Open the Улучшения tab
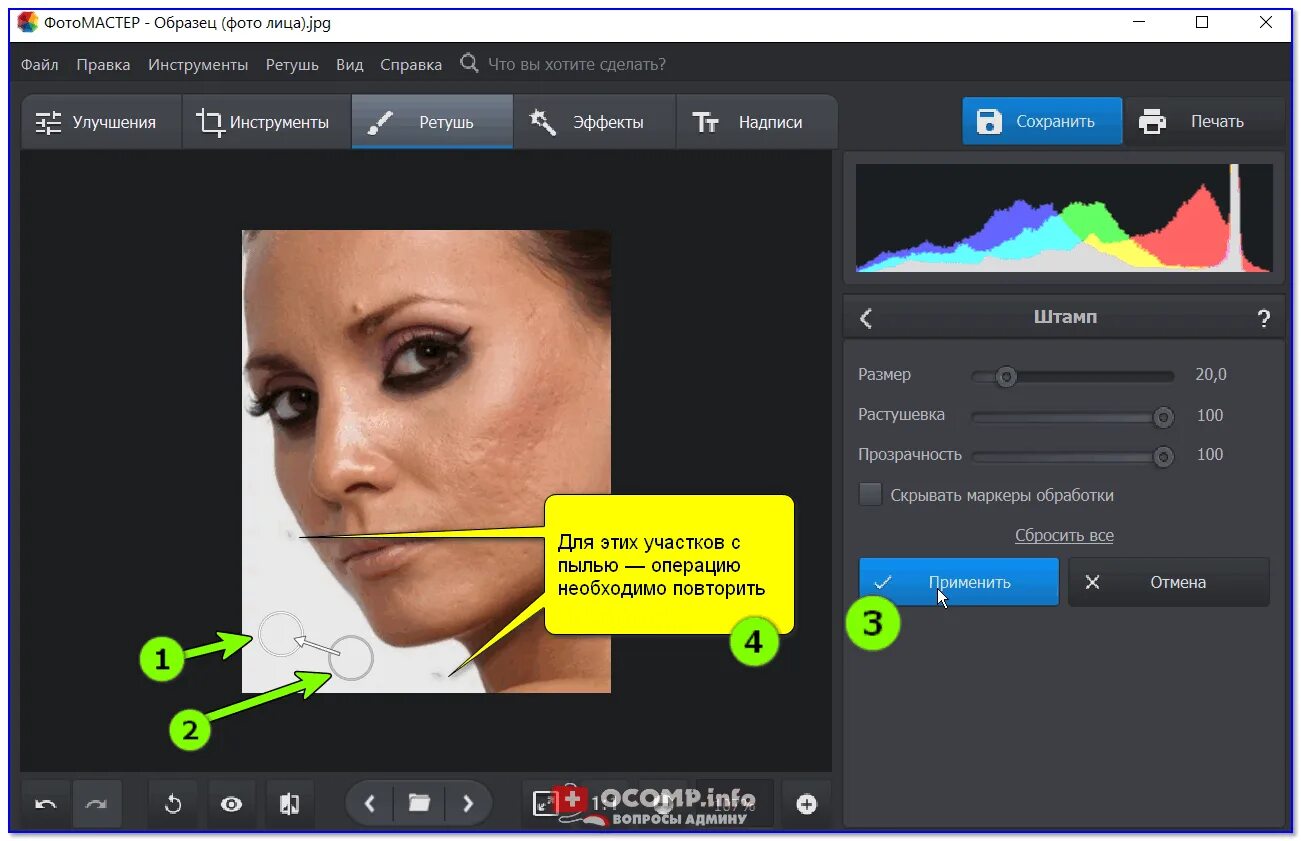The height and width of the screenshot is (841, 1301). 101,122
